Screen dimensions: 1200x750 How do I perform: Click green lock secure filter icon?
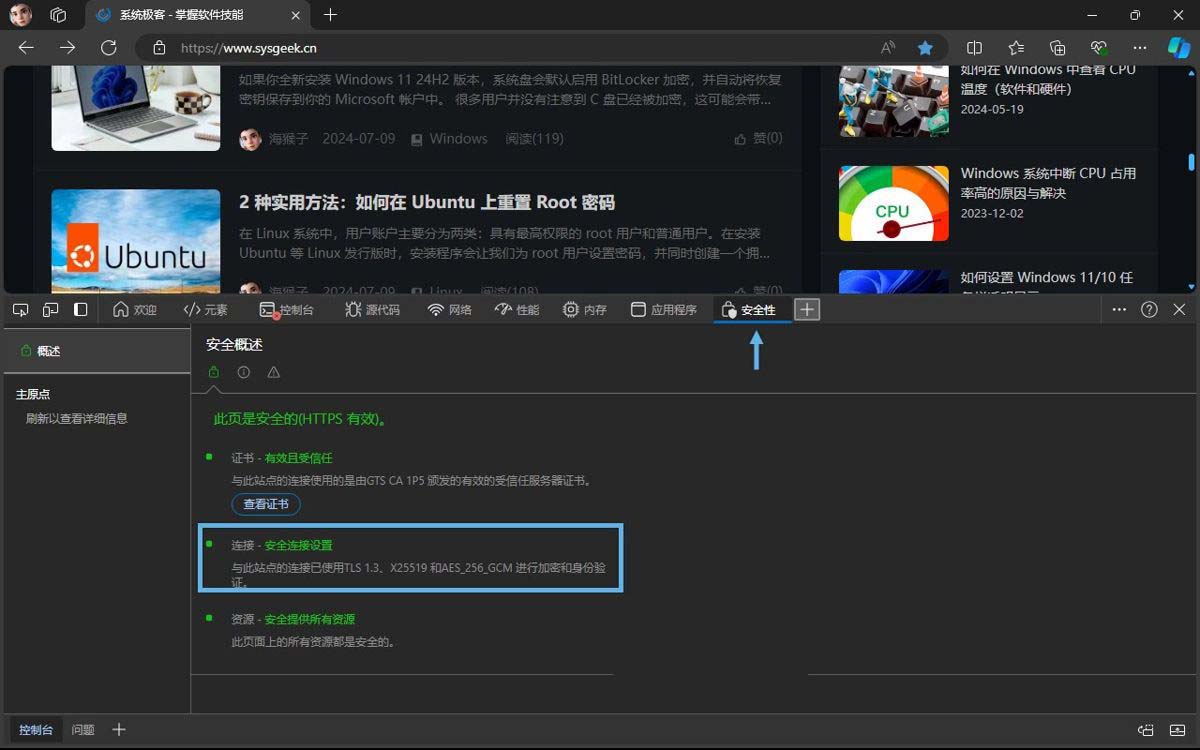[x=213, y=372]
